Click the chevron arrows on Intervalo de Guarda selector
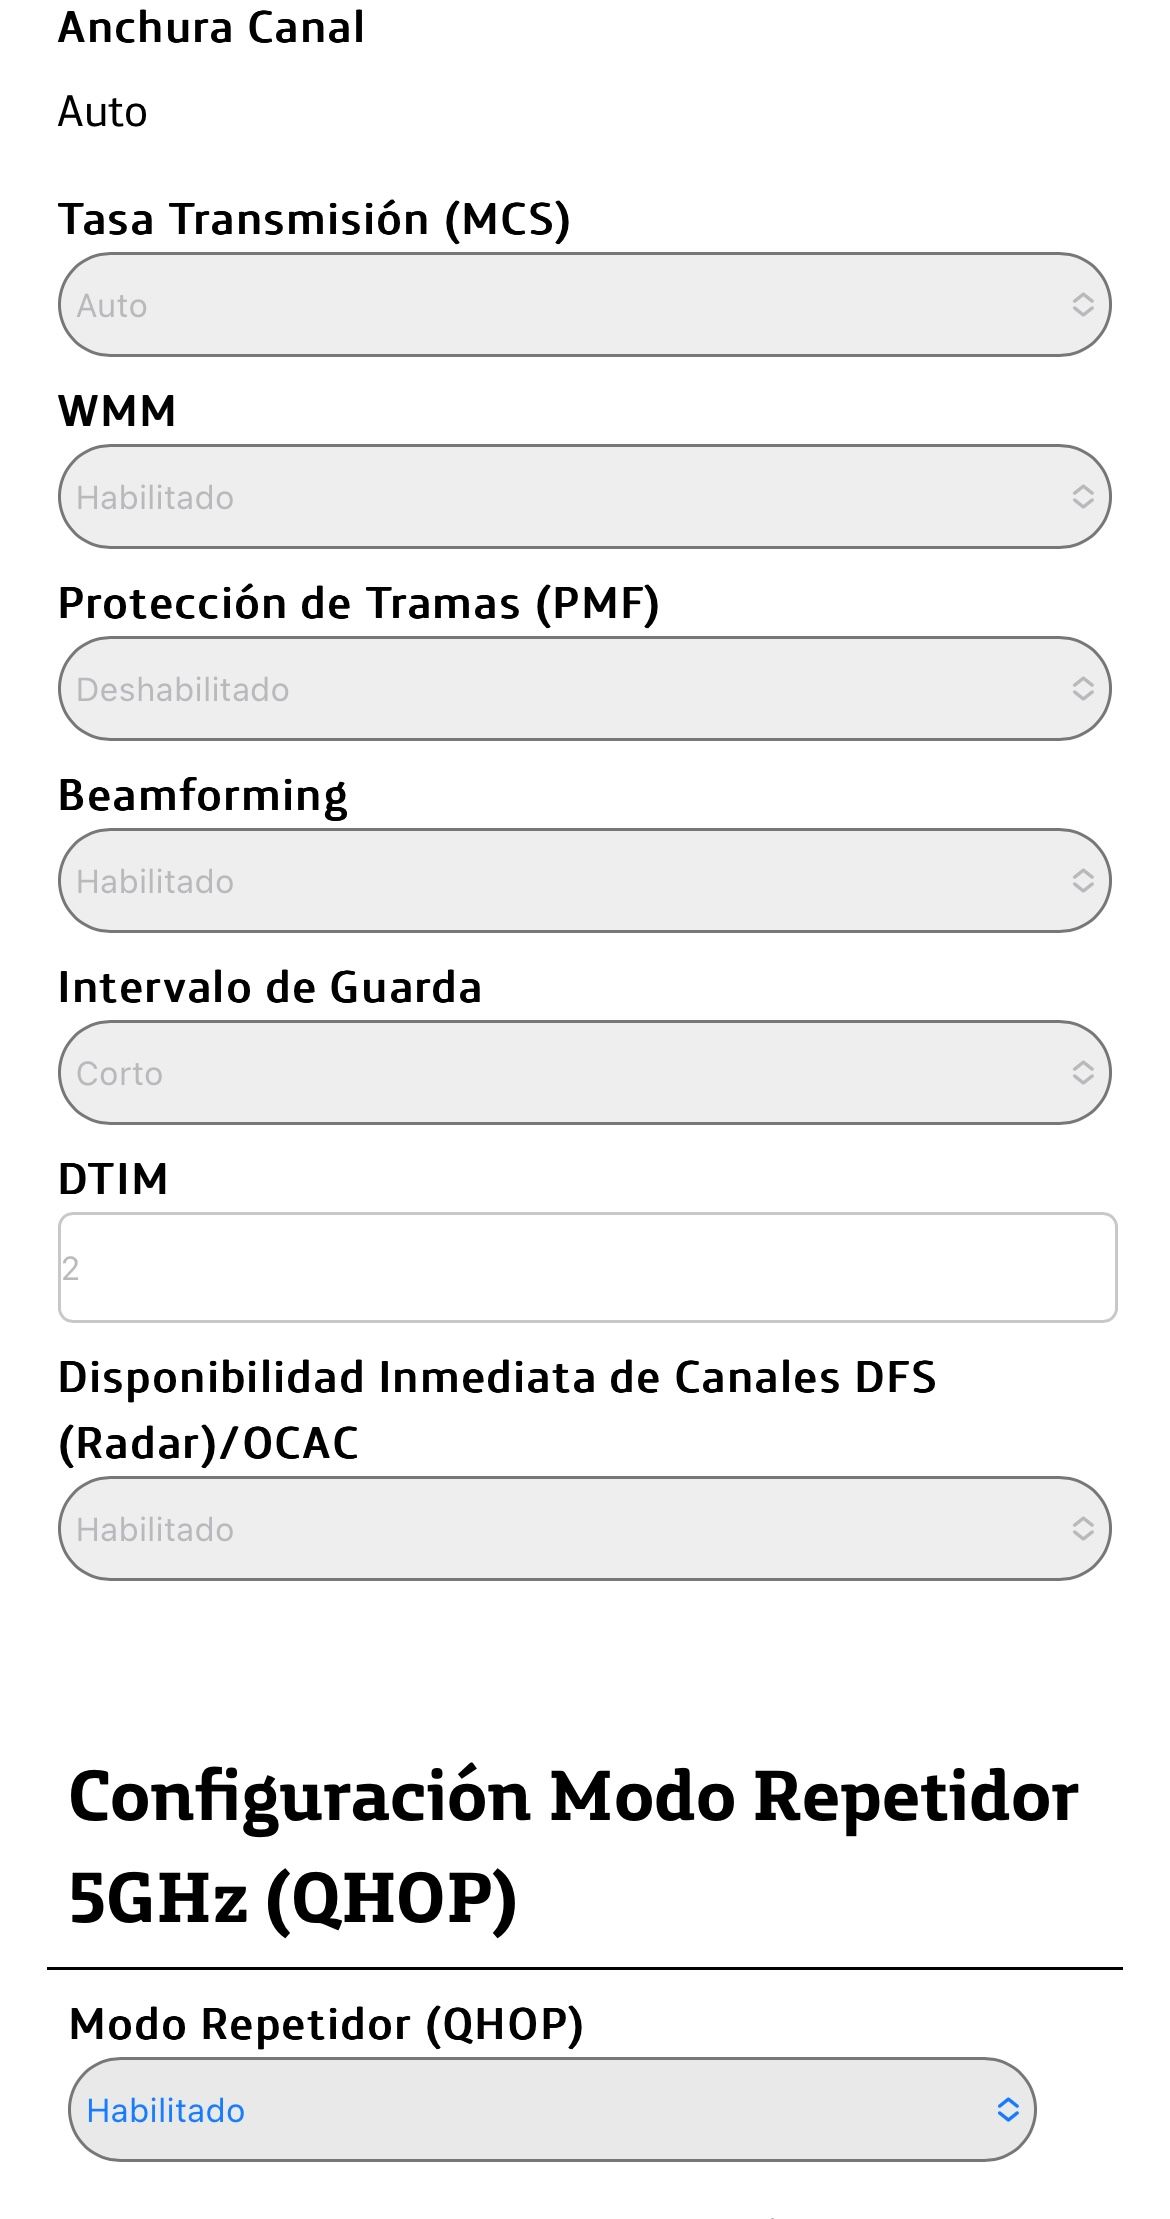The image size is (1170, 2219). click(x=1083, y=1073)
